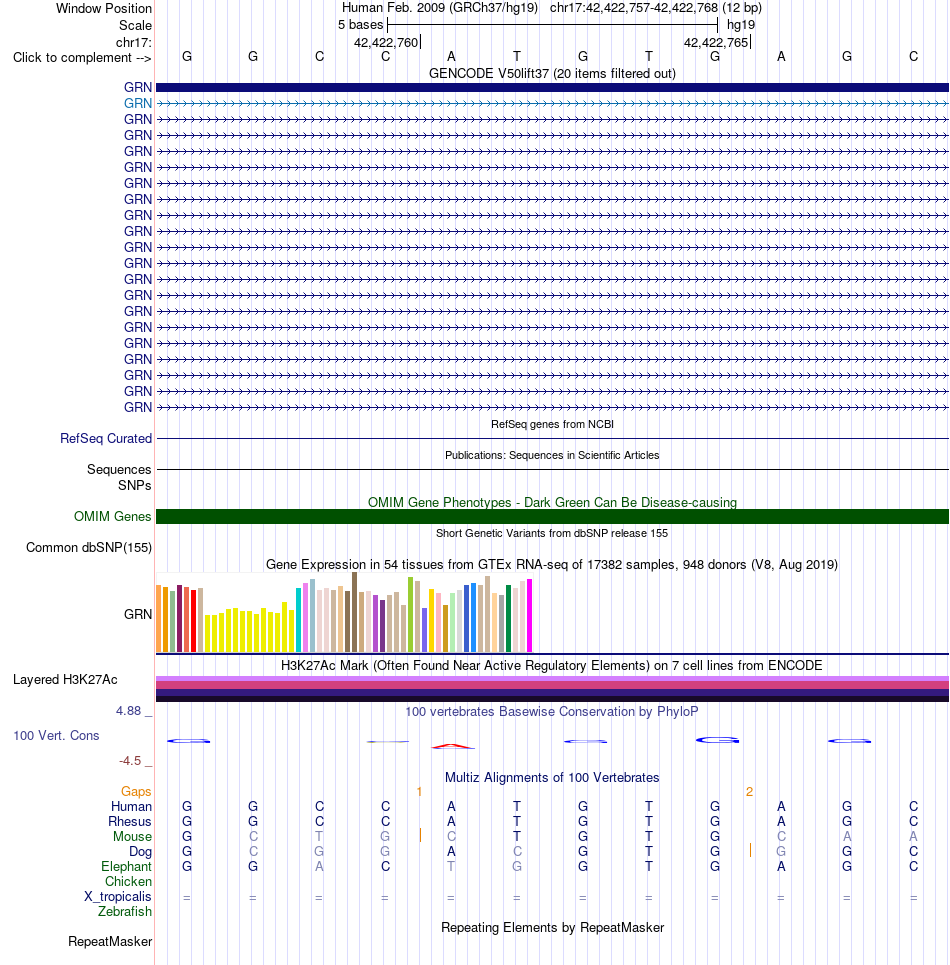Click the cyan bar in GTEx expression chart
The height and width of the screenshot is (965, 950).
tap(298, 620)
